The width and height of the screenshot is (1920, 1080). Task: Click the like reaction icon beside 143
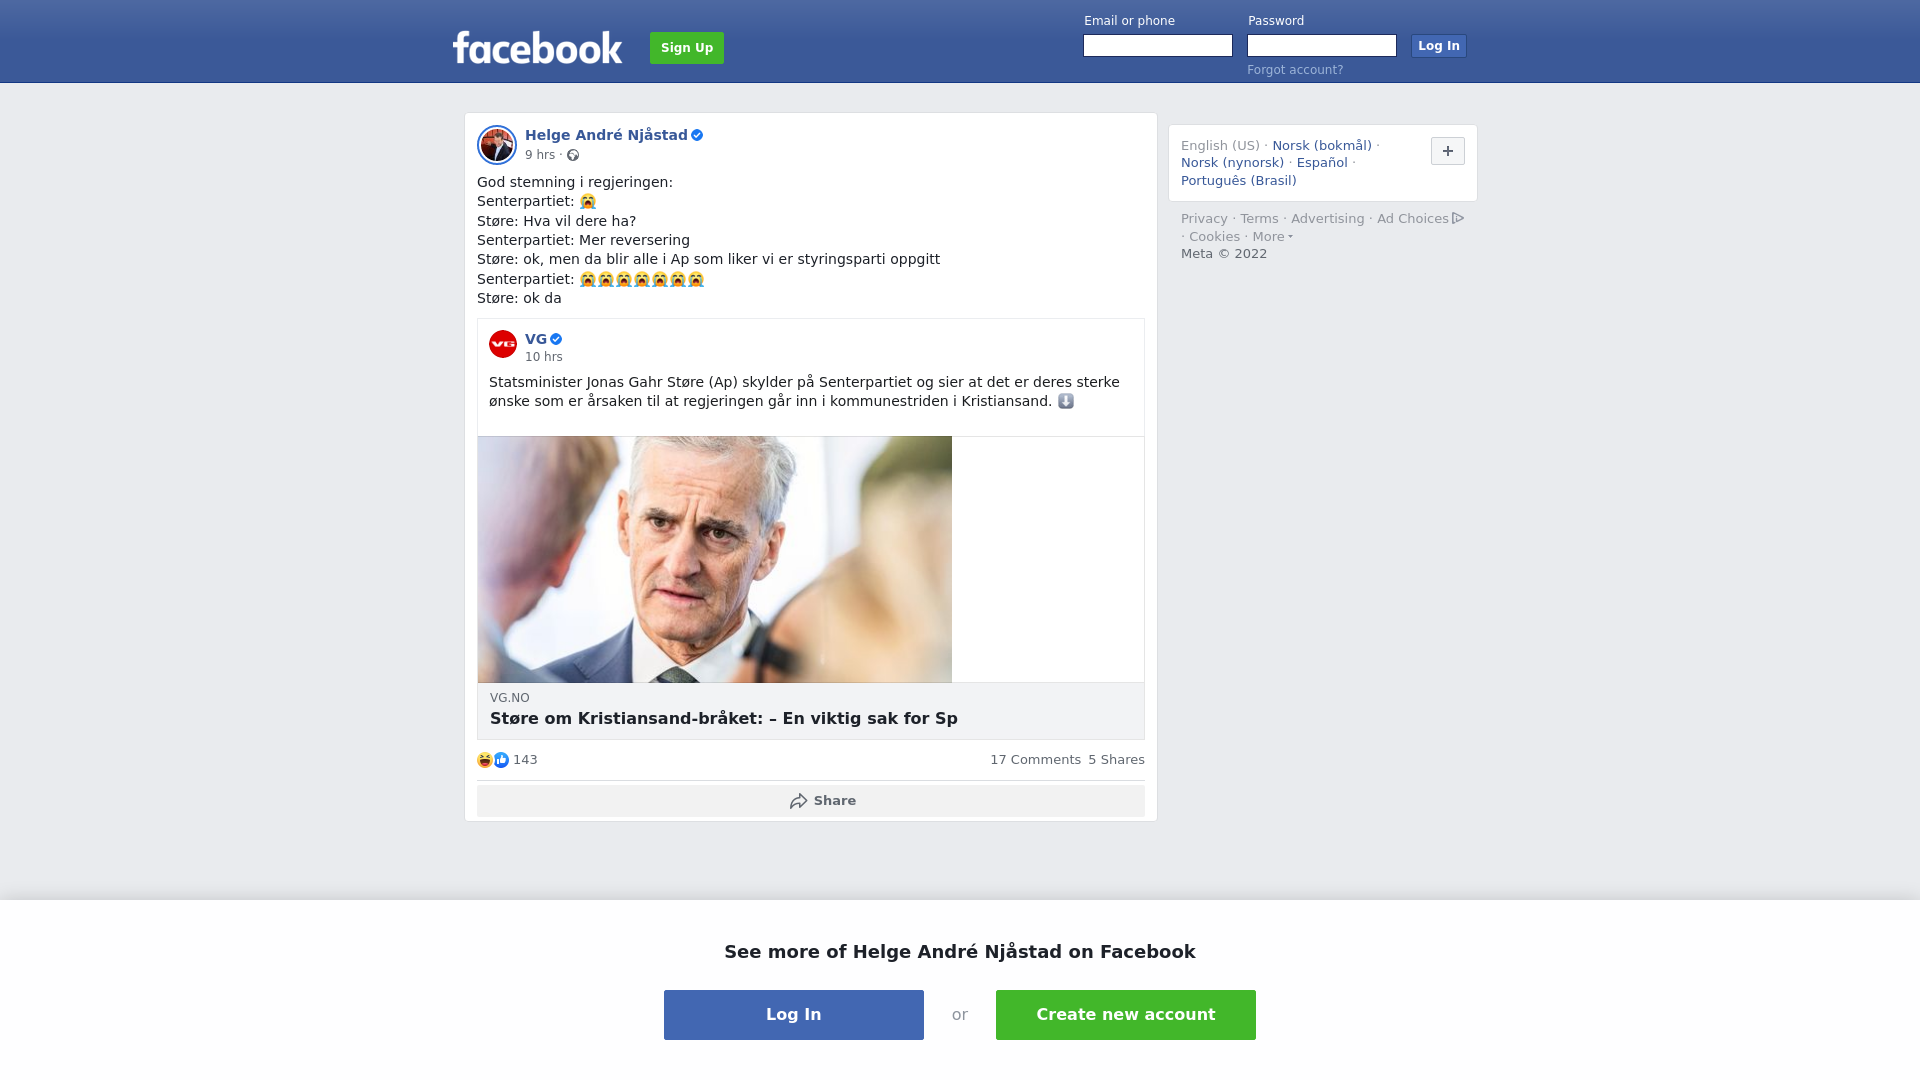pyautogui.click(x=502, y=760)
